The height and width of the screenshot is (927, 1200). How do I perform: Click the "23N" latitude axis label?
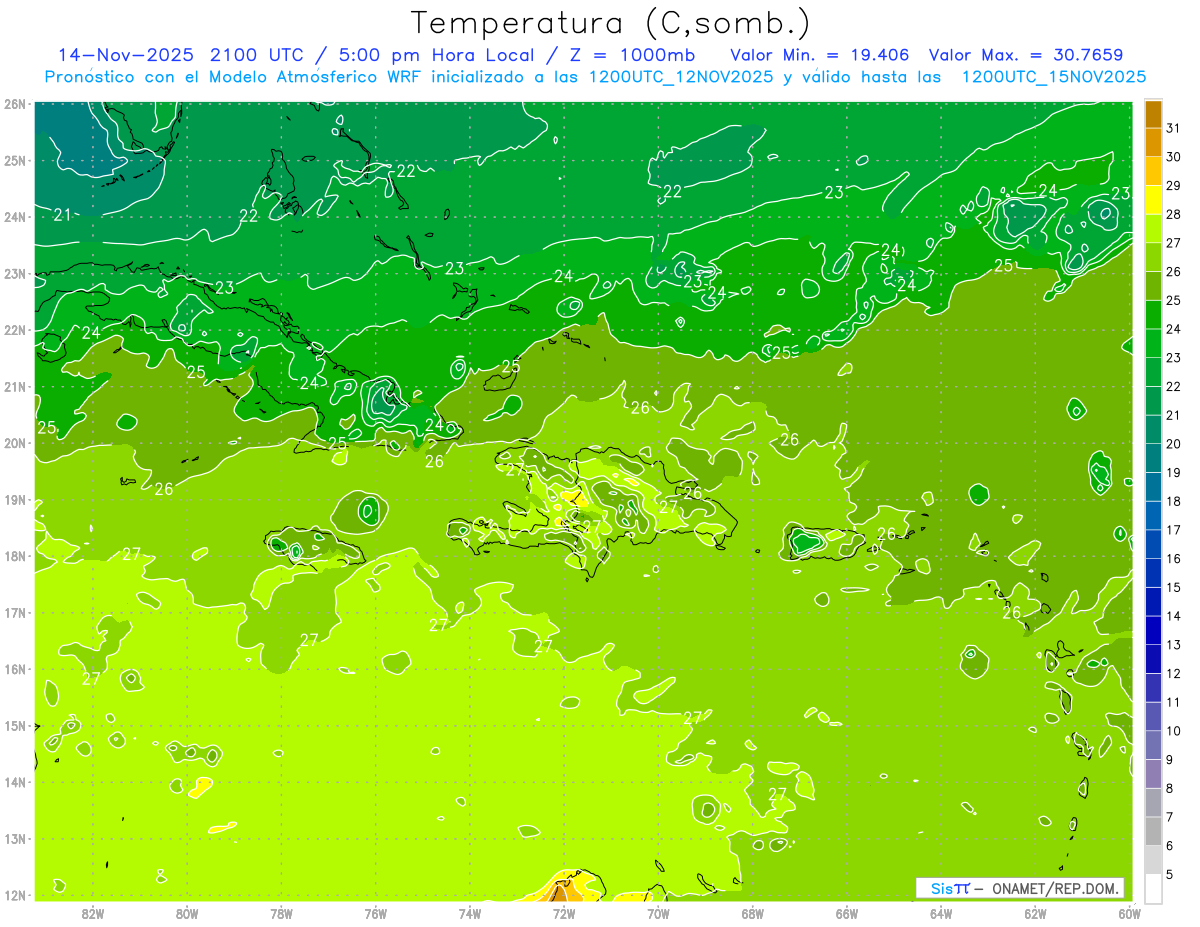point(15,274)
